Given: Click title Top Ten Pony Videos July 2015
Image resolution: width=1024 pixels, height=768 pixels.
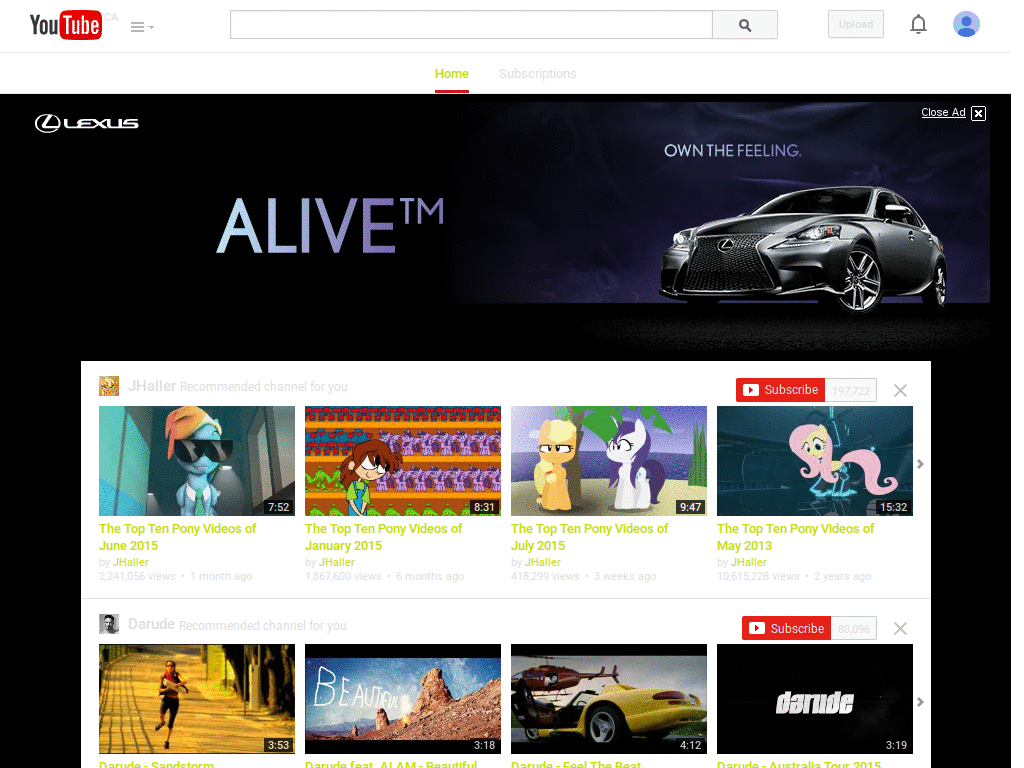Looking at the screenshot, I should tap(589, 537).
